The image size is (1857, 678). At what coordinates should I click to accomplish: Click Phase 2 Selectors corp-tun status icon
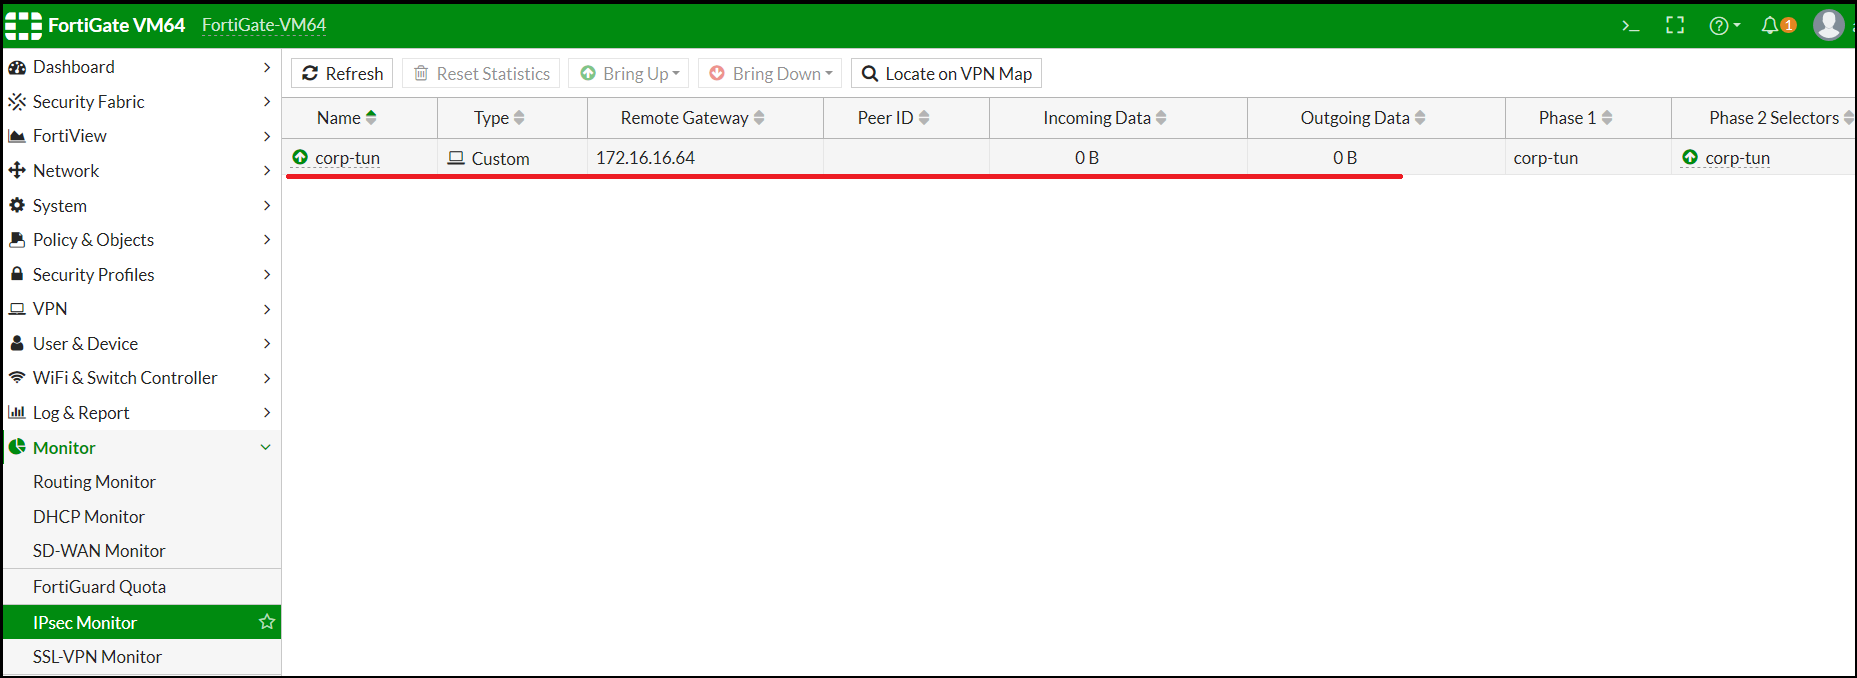point(1690,157)
